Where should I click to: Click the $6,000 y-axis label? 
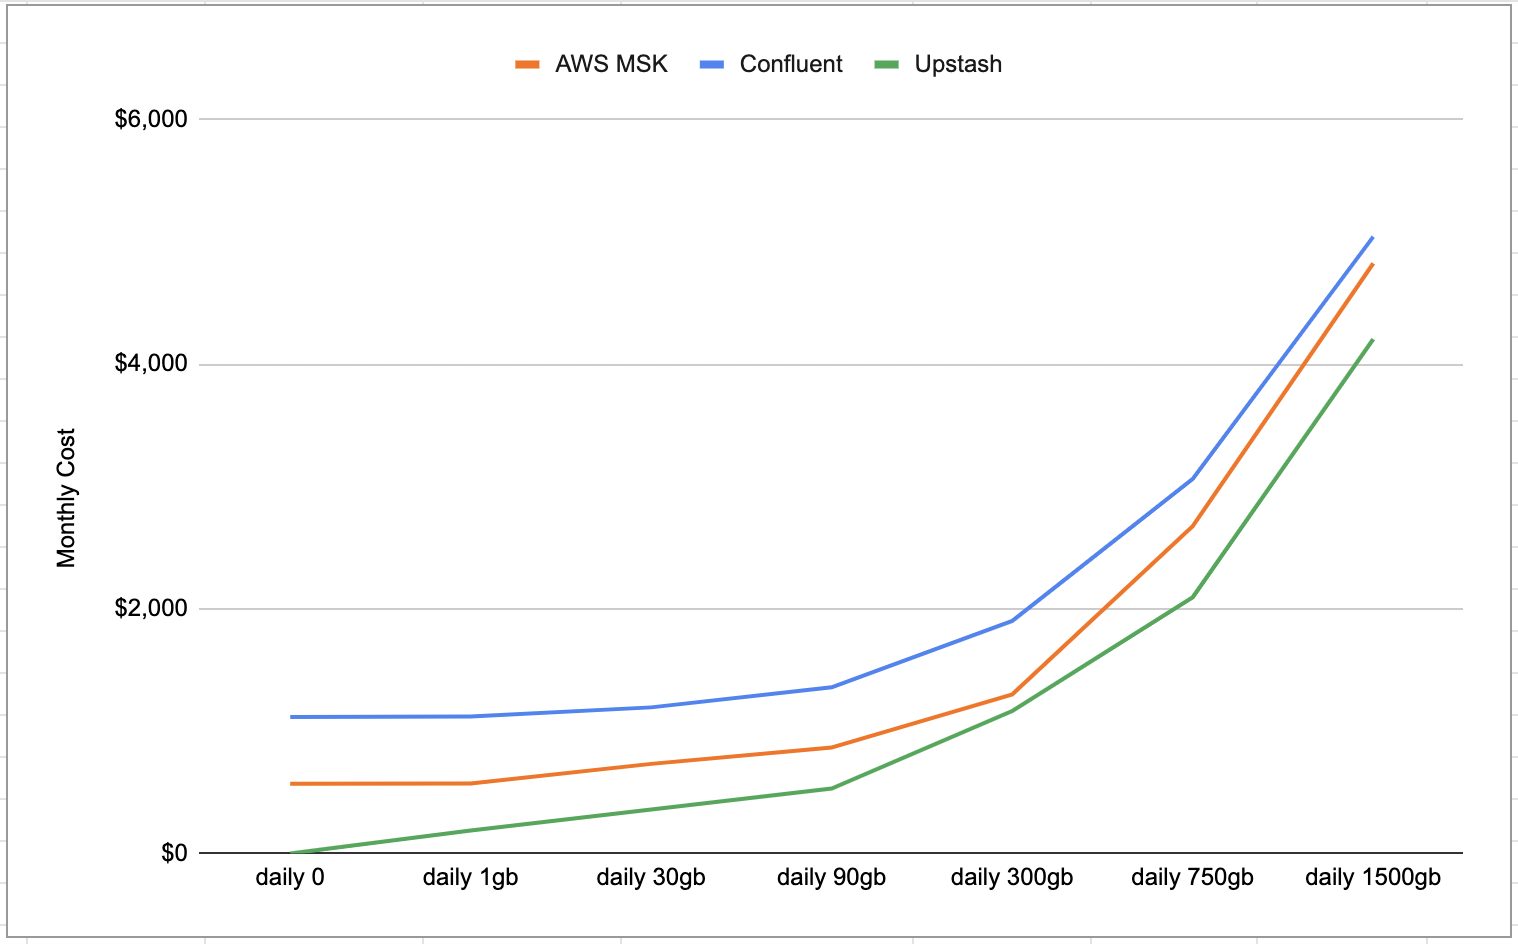(x=151, y=119)
